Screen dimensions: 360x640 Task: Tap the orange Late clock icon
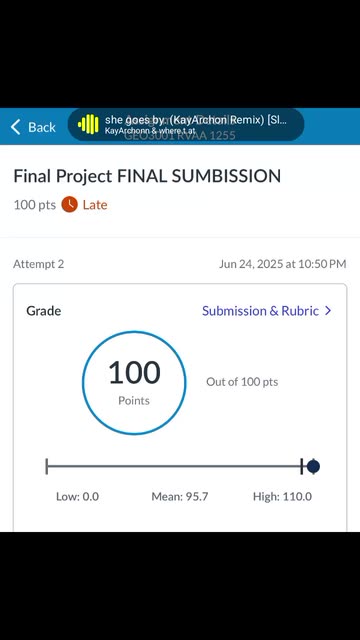point(69,204)
